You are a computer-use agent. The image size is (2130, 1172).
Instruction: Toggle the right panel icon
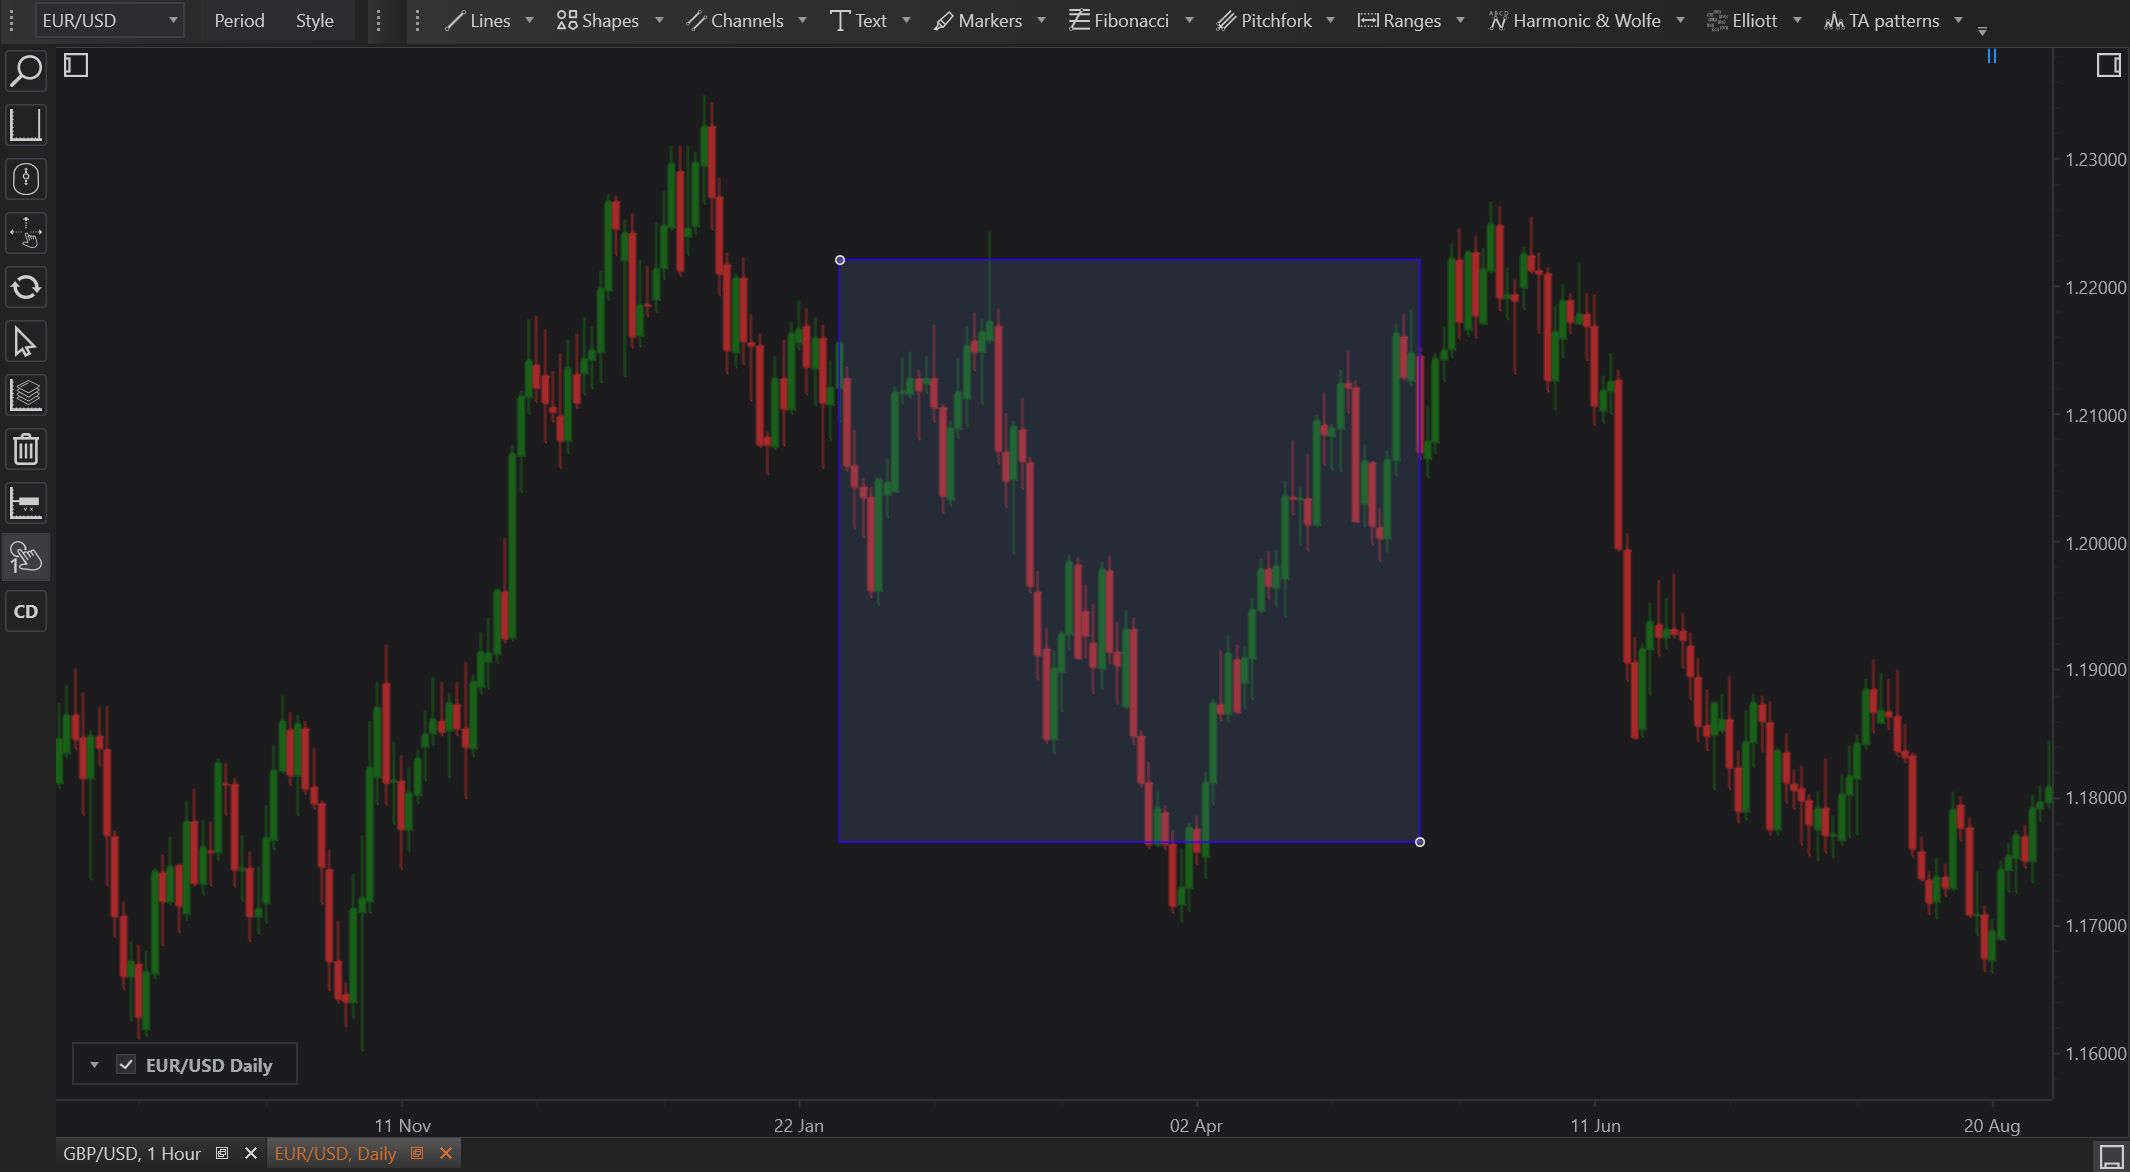coord(2108,66)
